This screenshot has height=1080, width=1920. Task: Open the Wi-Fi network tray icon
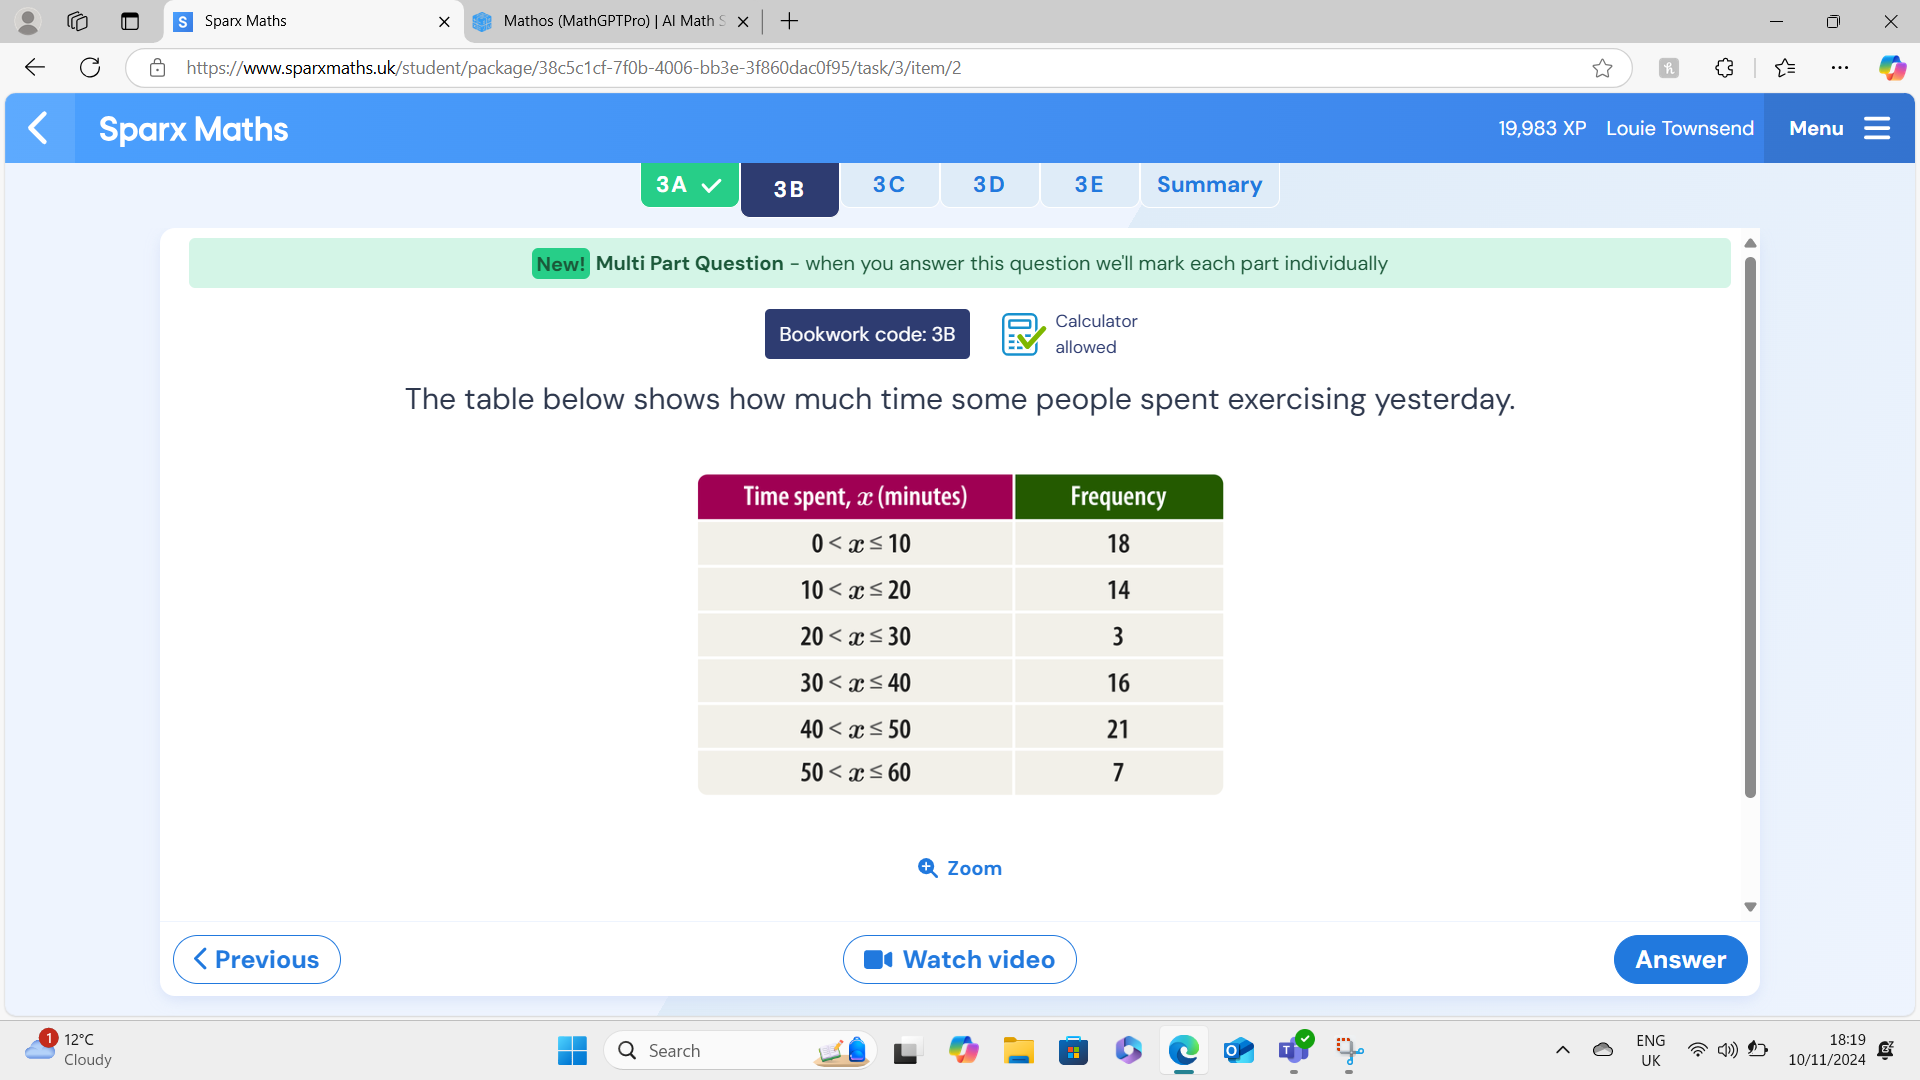(x=1697, y=1050)
